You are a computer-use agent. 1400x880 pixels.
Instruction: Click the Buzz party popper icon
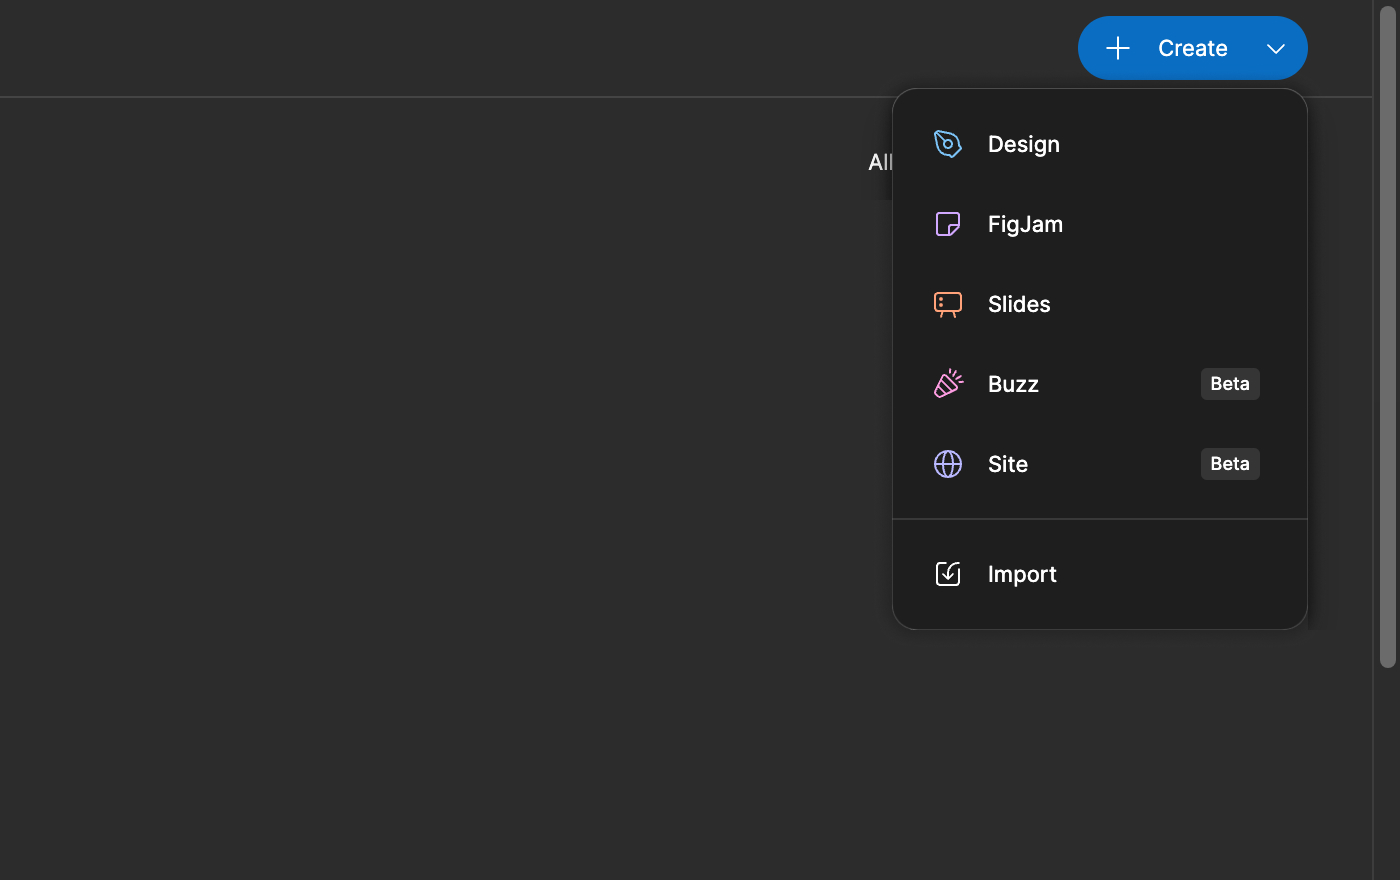pos(948,384)
